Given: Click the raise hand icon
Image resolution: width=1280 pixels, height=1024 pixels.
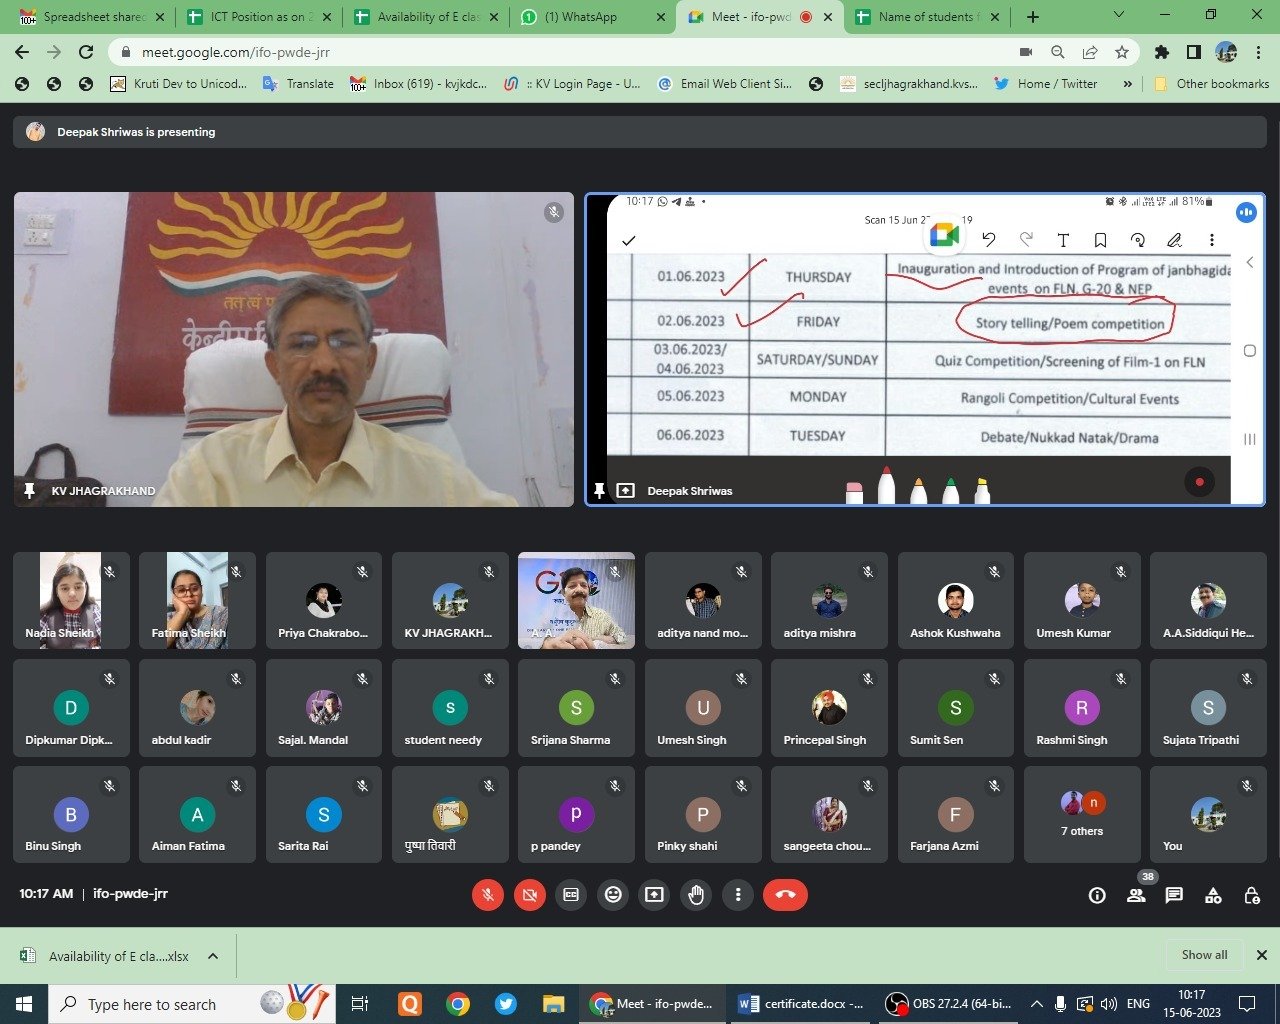Looking at the screenshot, I should point(696,895).
